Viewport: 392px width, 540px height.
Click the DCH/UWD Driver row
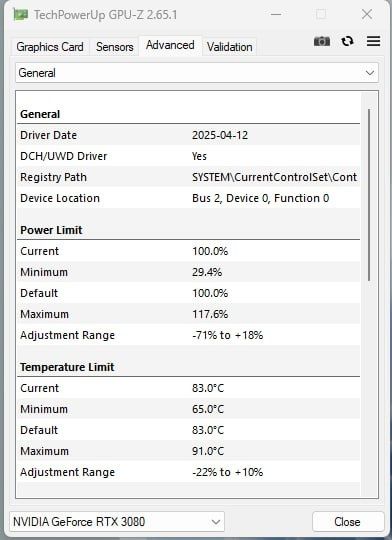188,156
